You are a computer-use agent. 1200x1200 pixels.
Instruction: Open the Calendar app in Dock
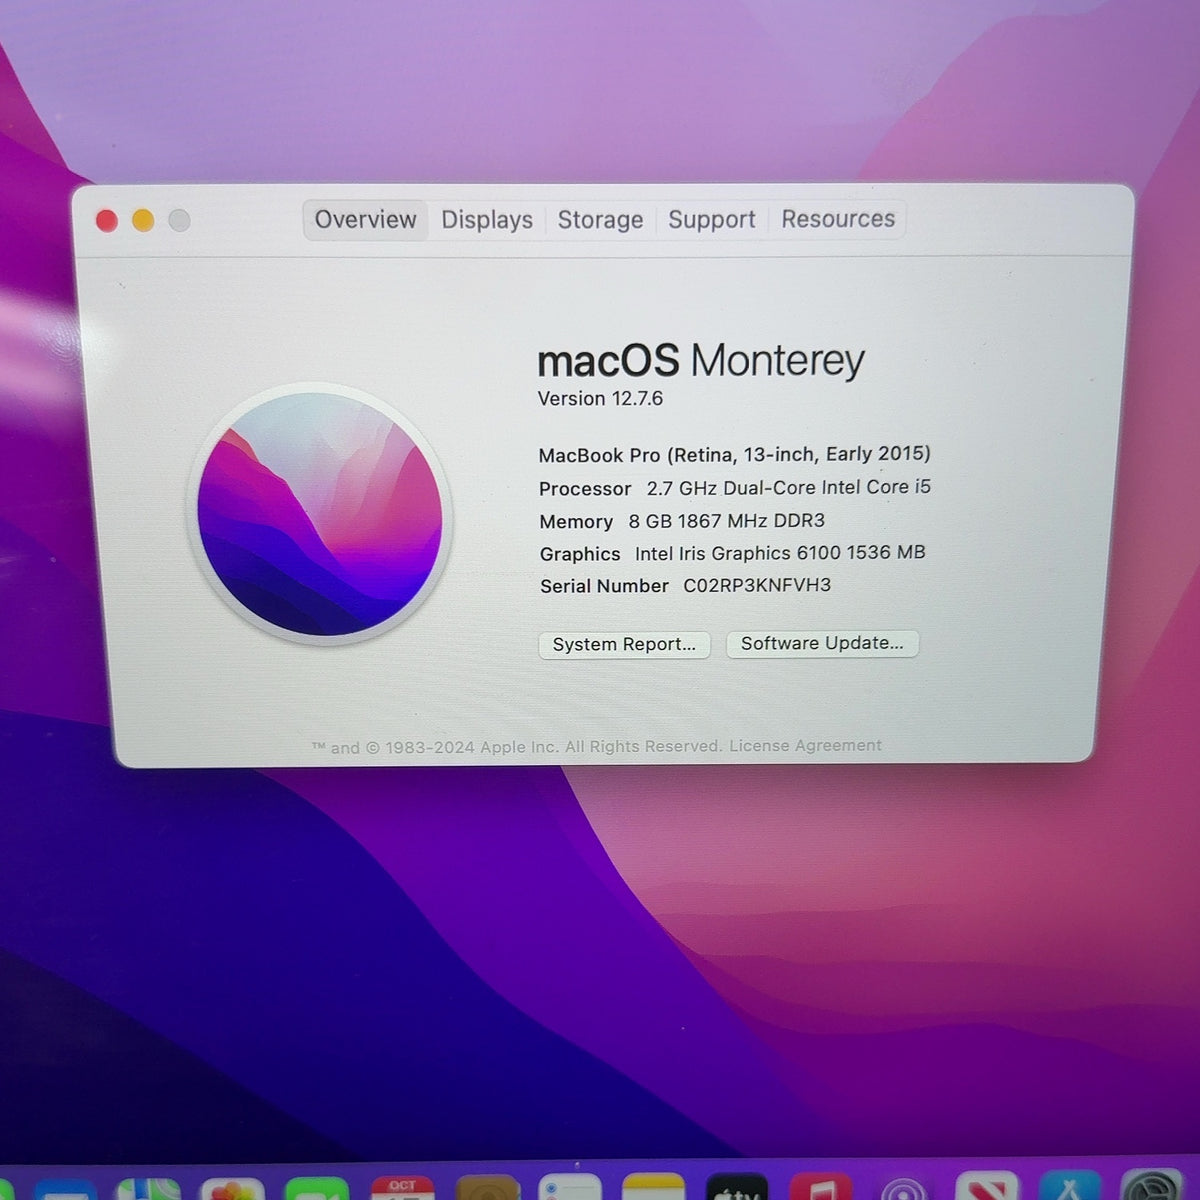click(x=402, y=1188)
